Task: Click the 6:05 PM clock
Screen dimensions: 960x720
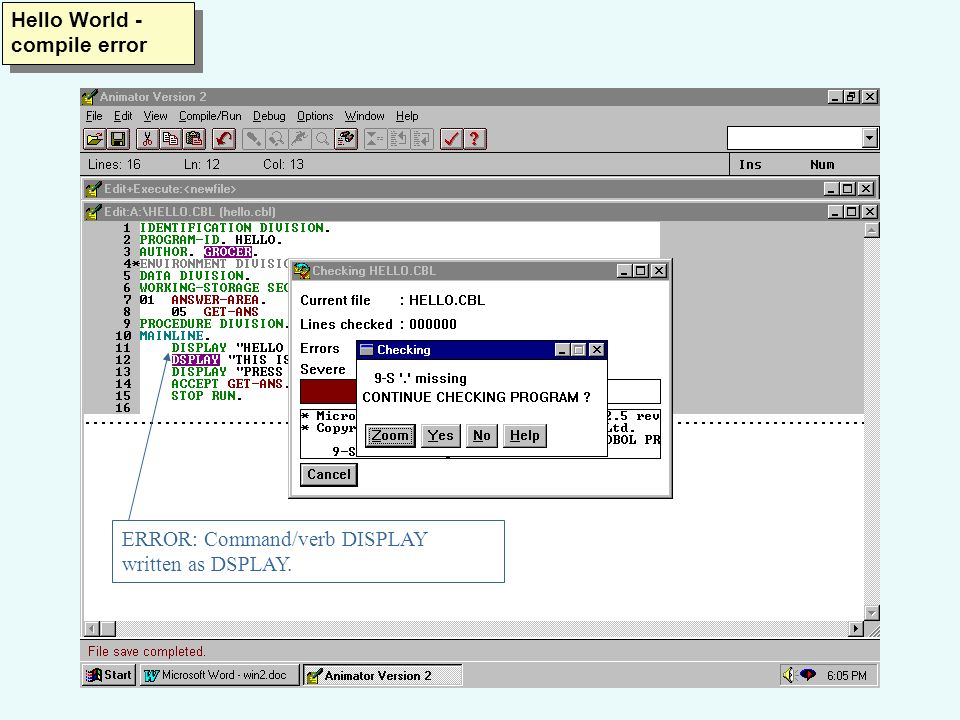Action: (846, 675)
